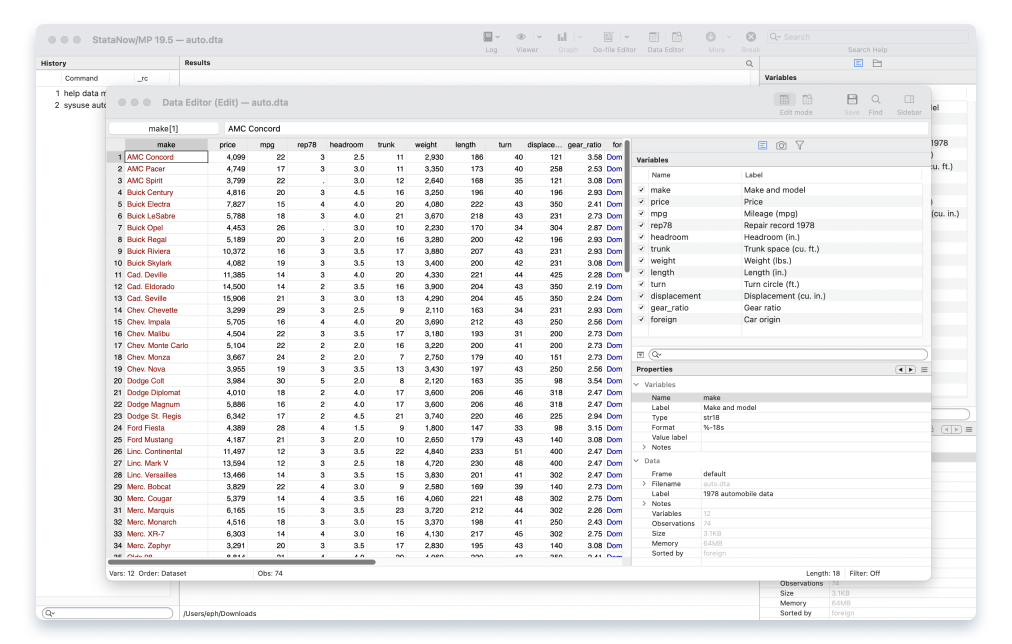Open the More dropdown arrow
The width and height of the screenshot is (1012, 644).
729,37
